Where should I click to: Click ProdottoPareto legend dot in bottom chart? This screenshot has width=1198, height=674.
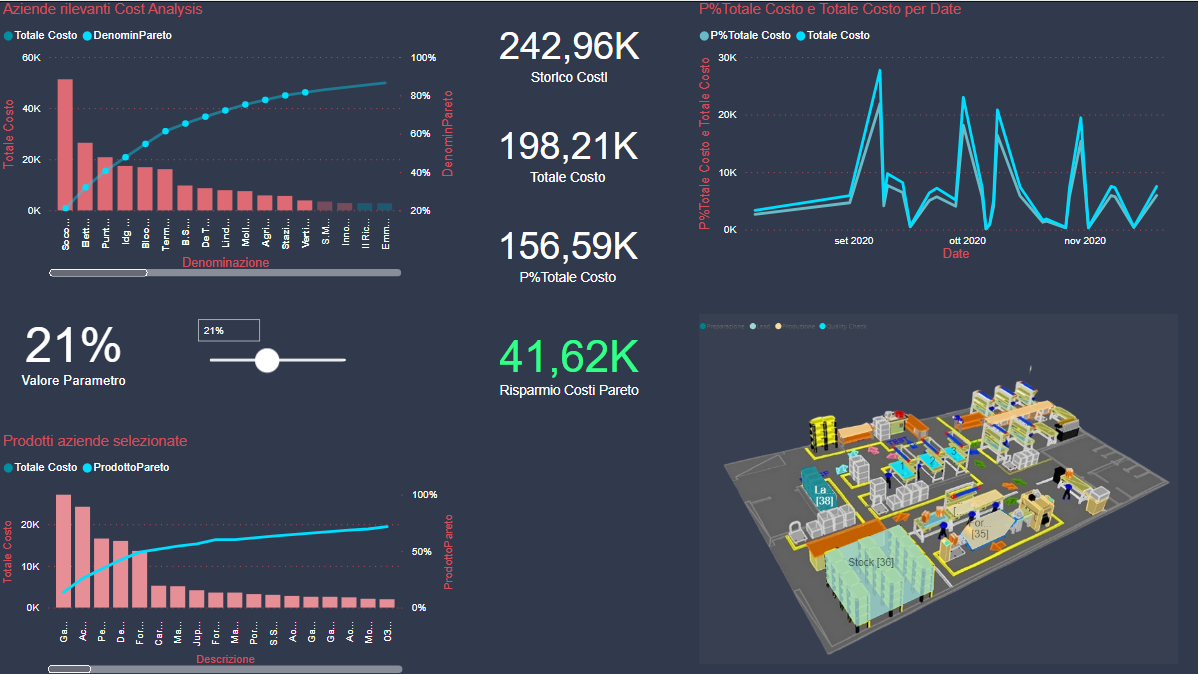[x=87, y=467]
